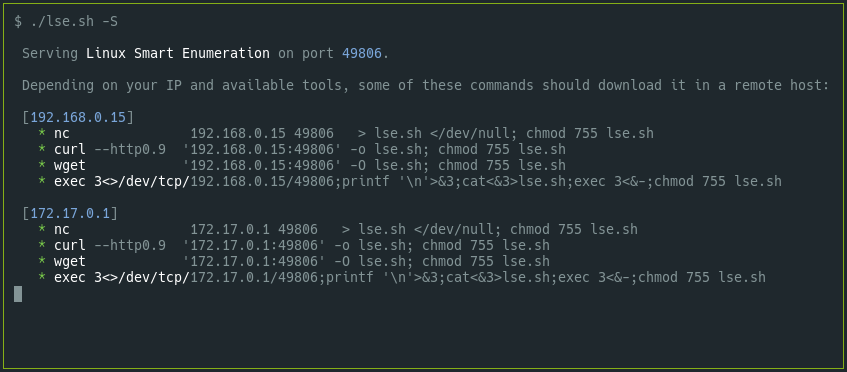
Task: Click the [192.168.0.15] section header
Action: tap(78, 117)
